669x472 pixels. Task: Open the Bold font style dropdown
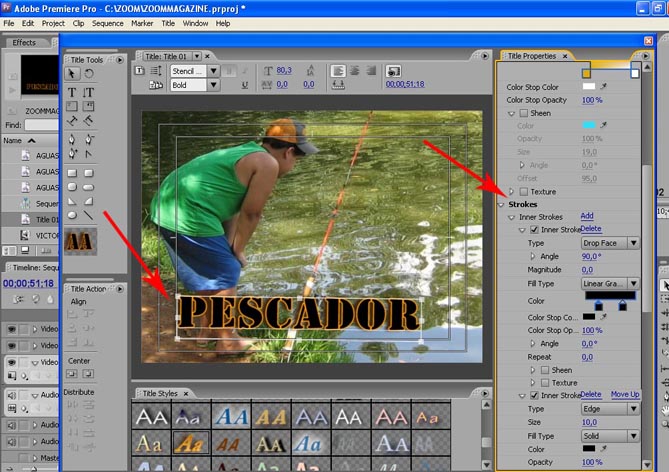pos(194,86)
